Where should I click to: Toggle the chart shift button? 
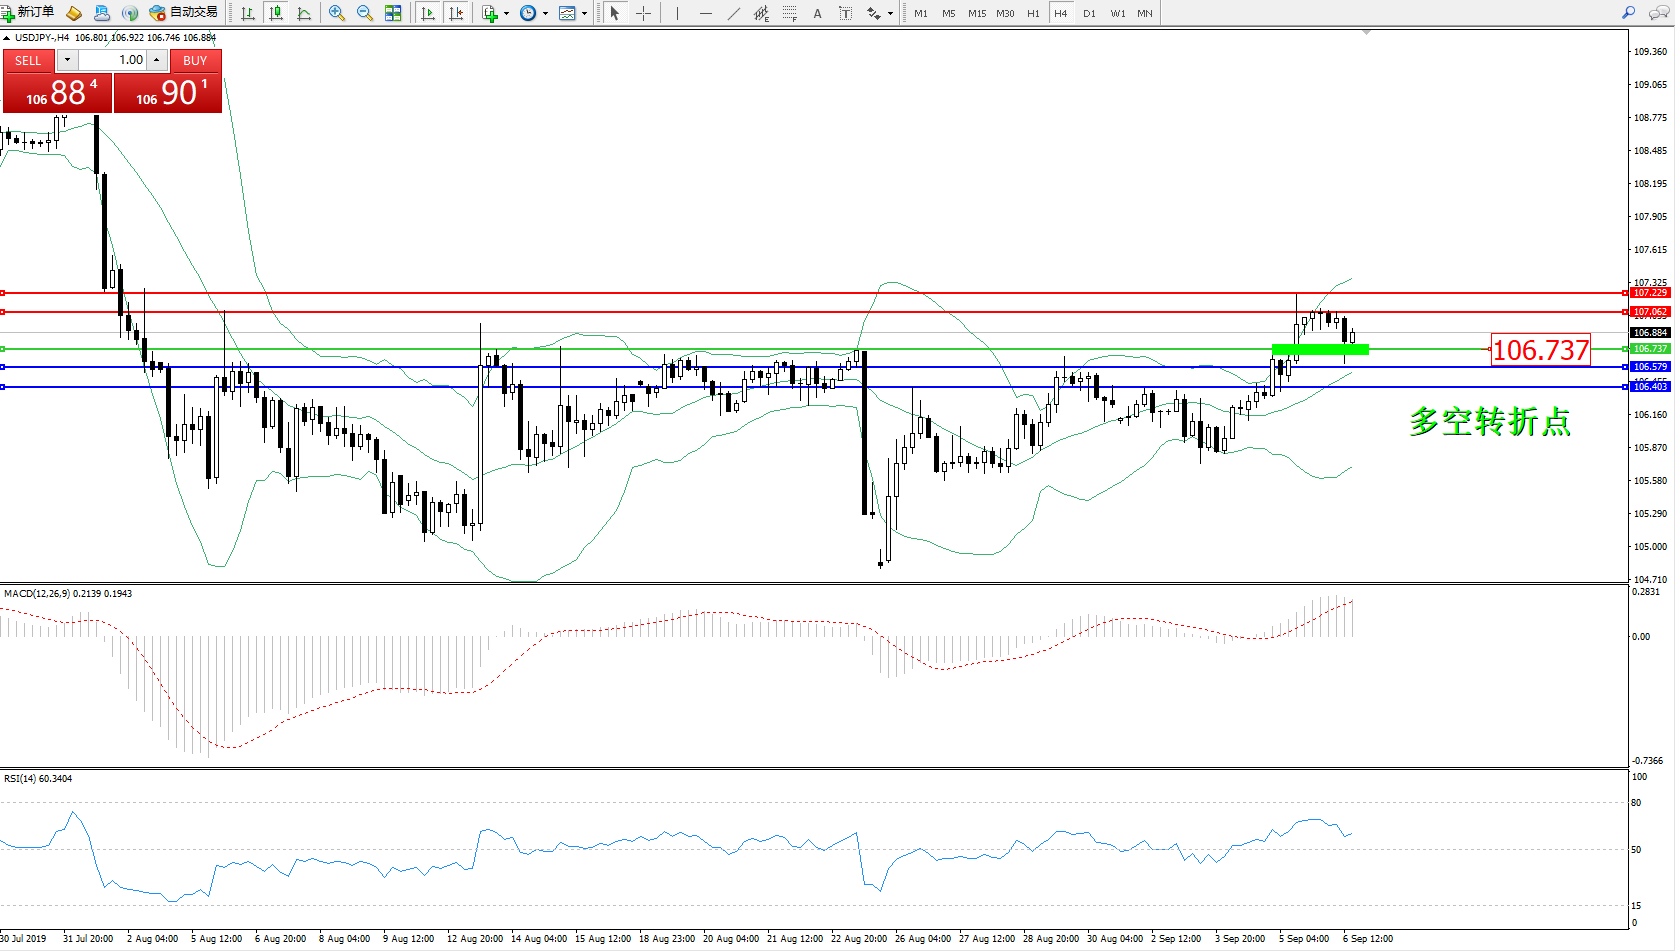pos(456,13)
